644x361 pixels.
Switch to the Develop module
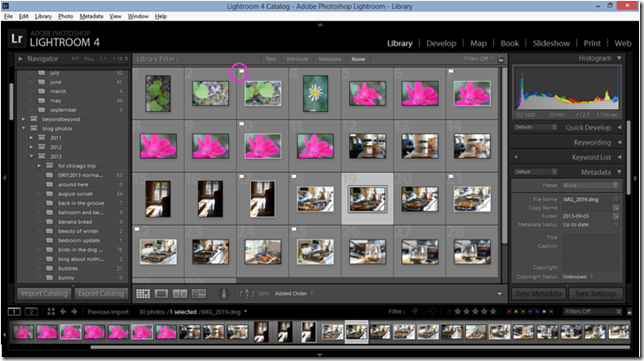[x=441, y=43]
